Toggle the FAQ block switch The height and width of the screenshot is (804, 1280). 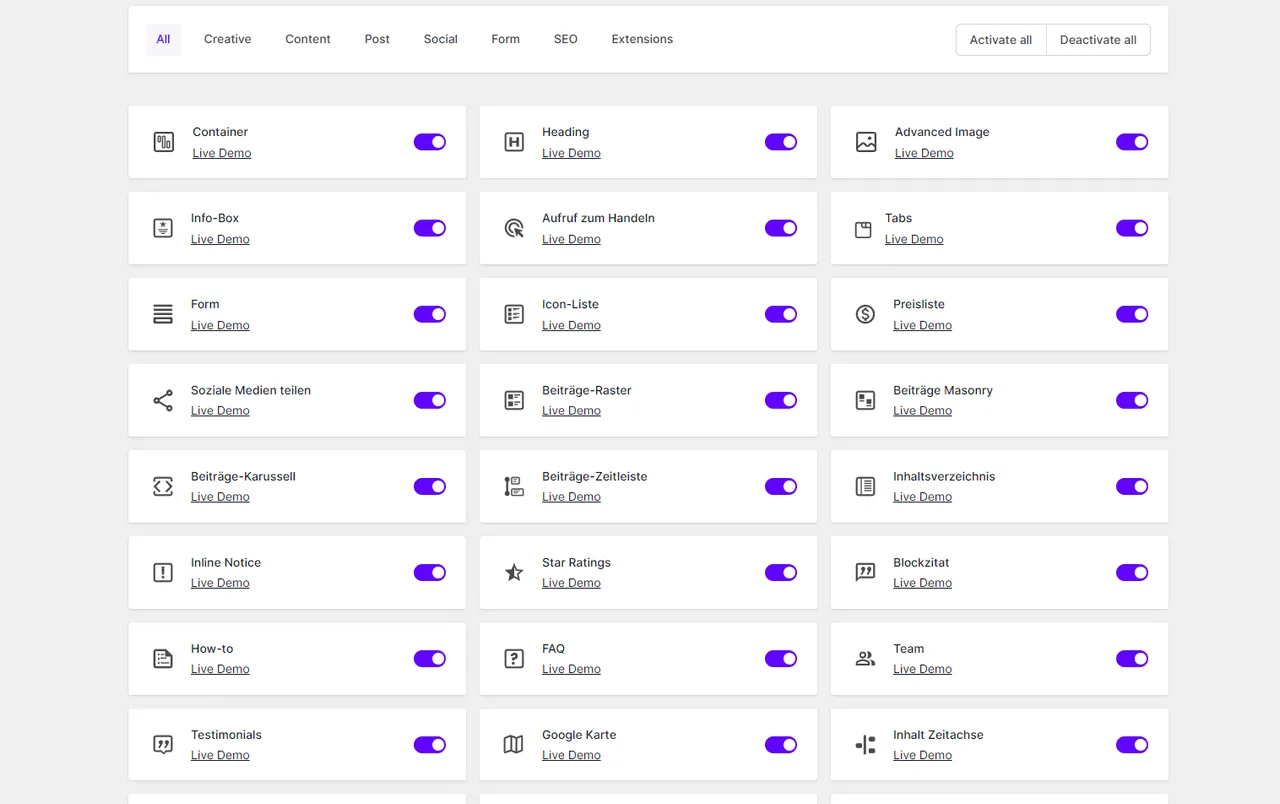pyautogui.click(x=781, y=658)
